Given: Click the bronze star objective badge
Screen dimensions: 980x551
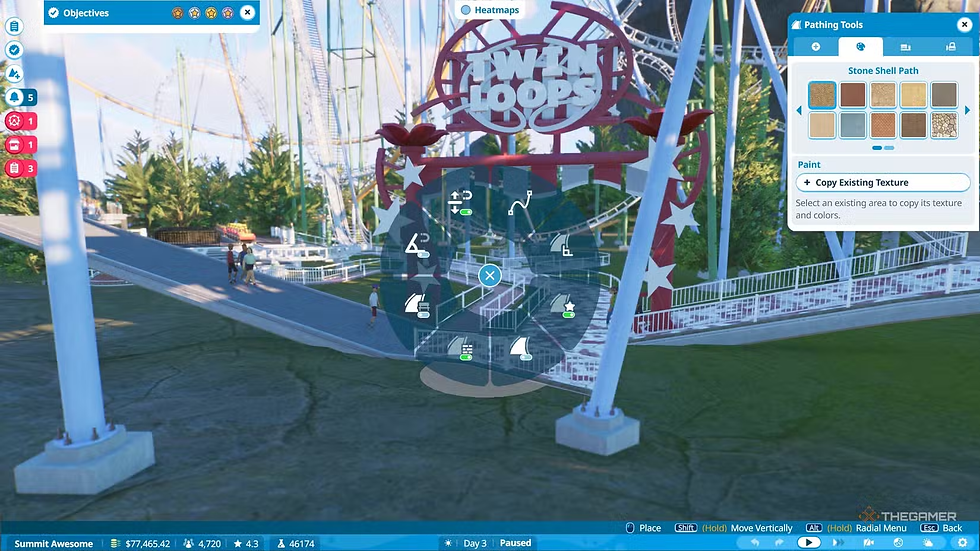Looking at the screenshot, I should click(178, 12).
